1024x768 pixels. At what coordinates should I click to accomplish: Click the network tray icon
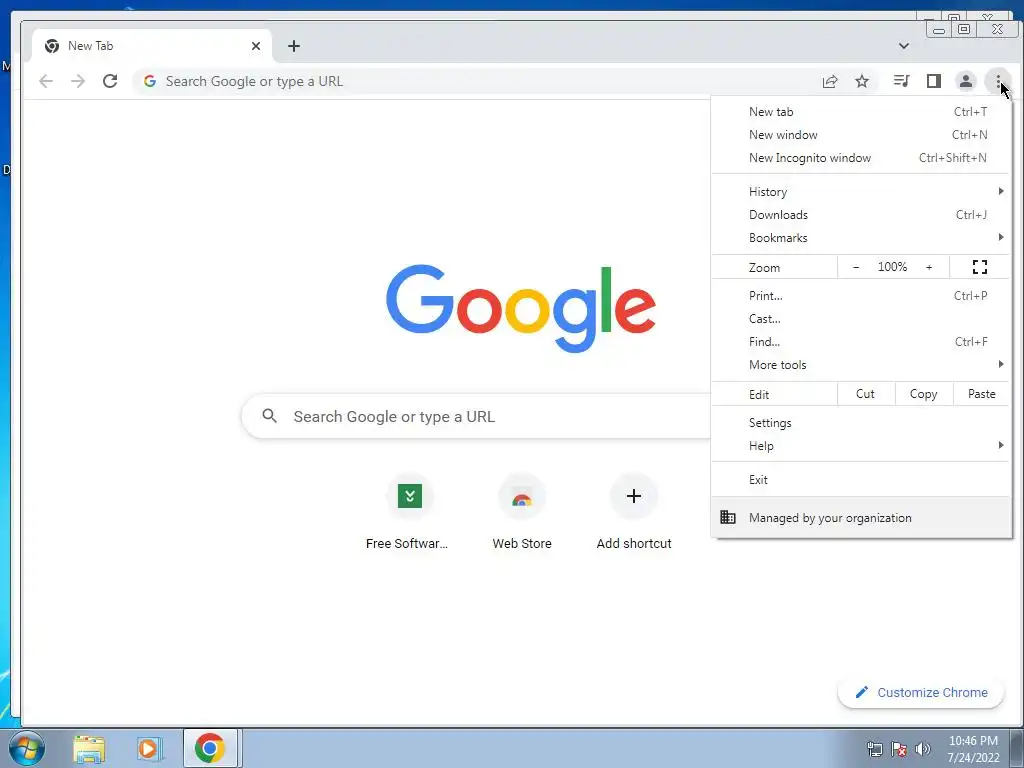[x=874, y=749]
